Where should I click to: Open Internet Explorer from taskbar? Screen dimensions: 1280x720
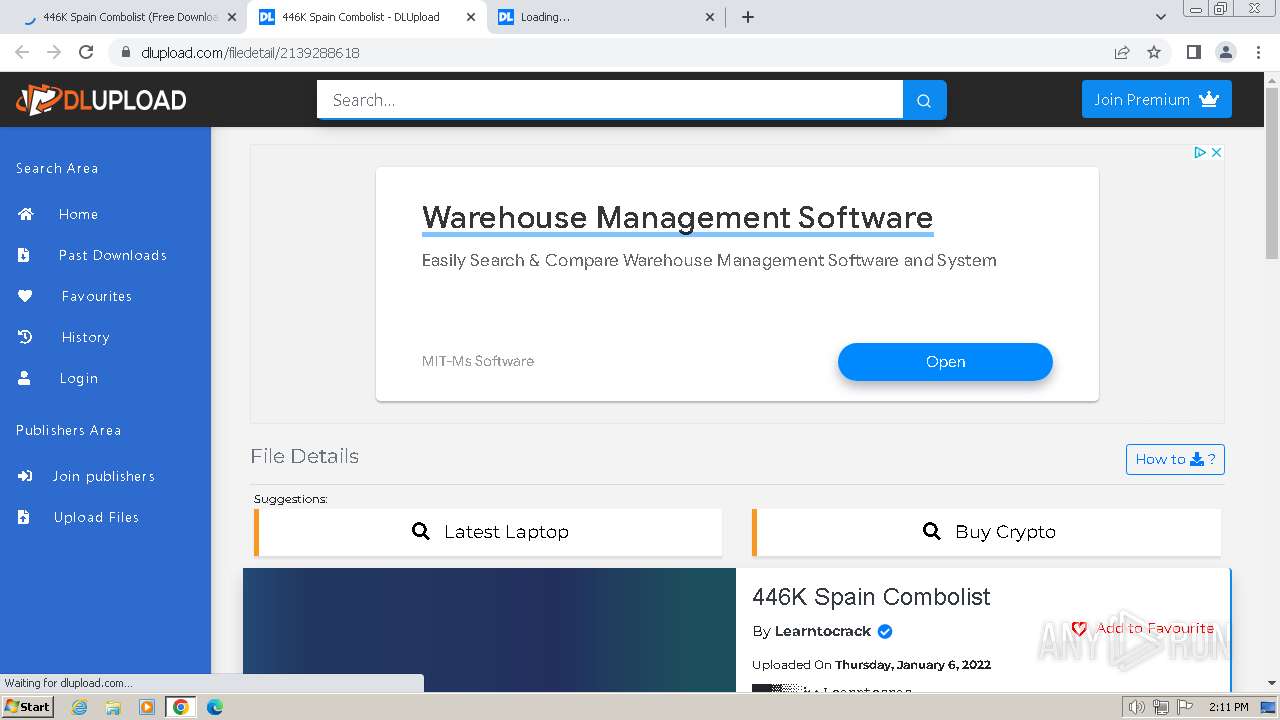pyautogui.click(x=80, y=707)
